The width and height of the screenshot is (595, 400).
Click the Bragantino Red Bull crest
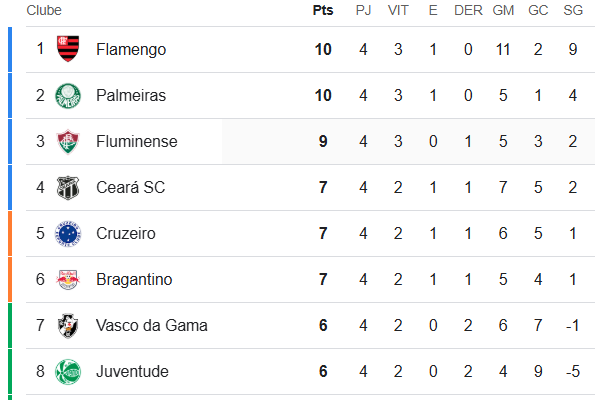pos(68,280)
